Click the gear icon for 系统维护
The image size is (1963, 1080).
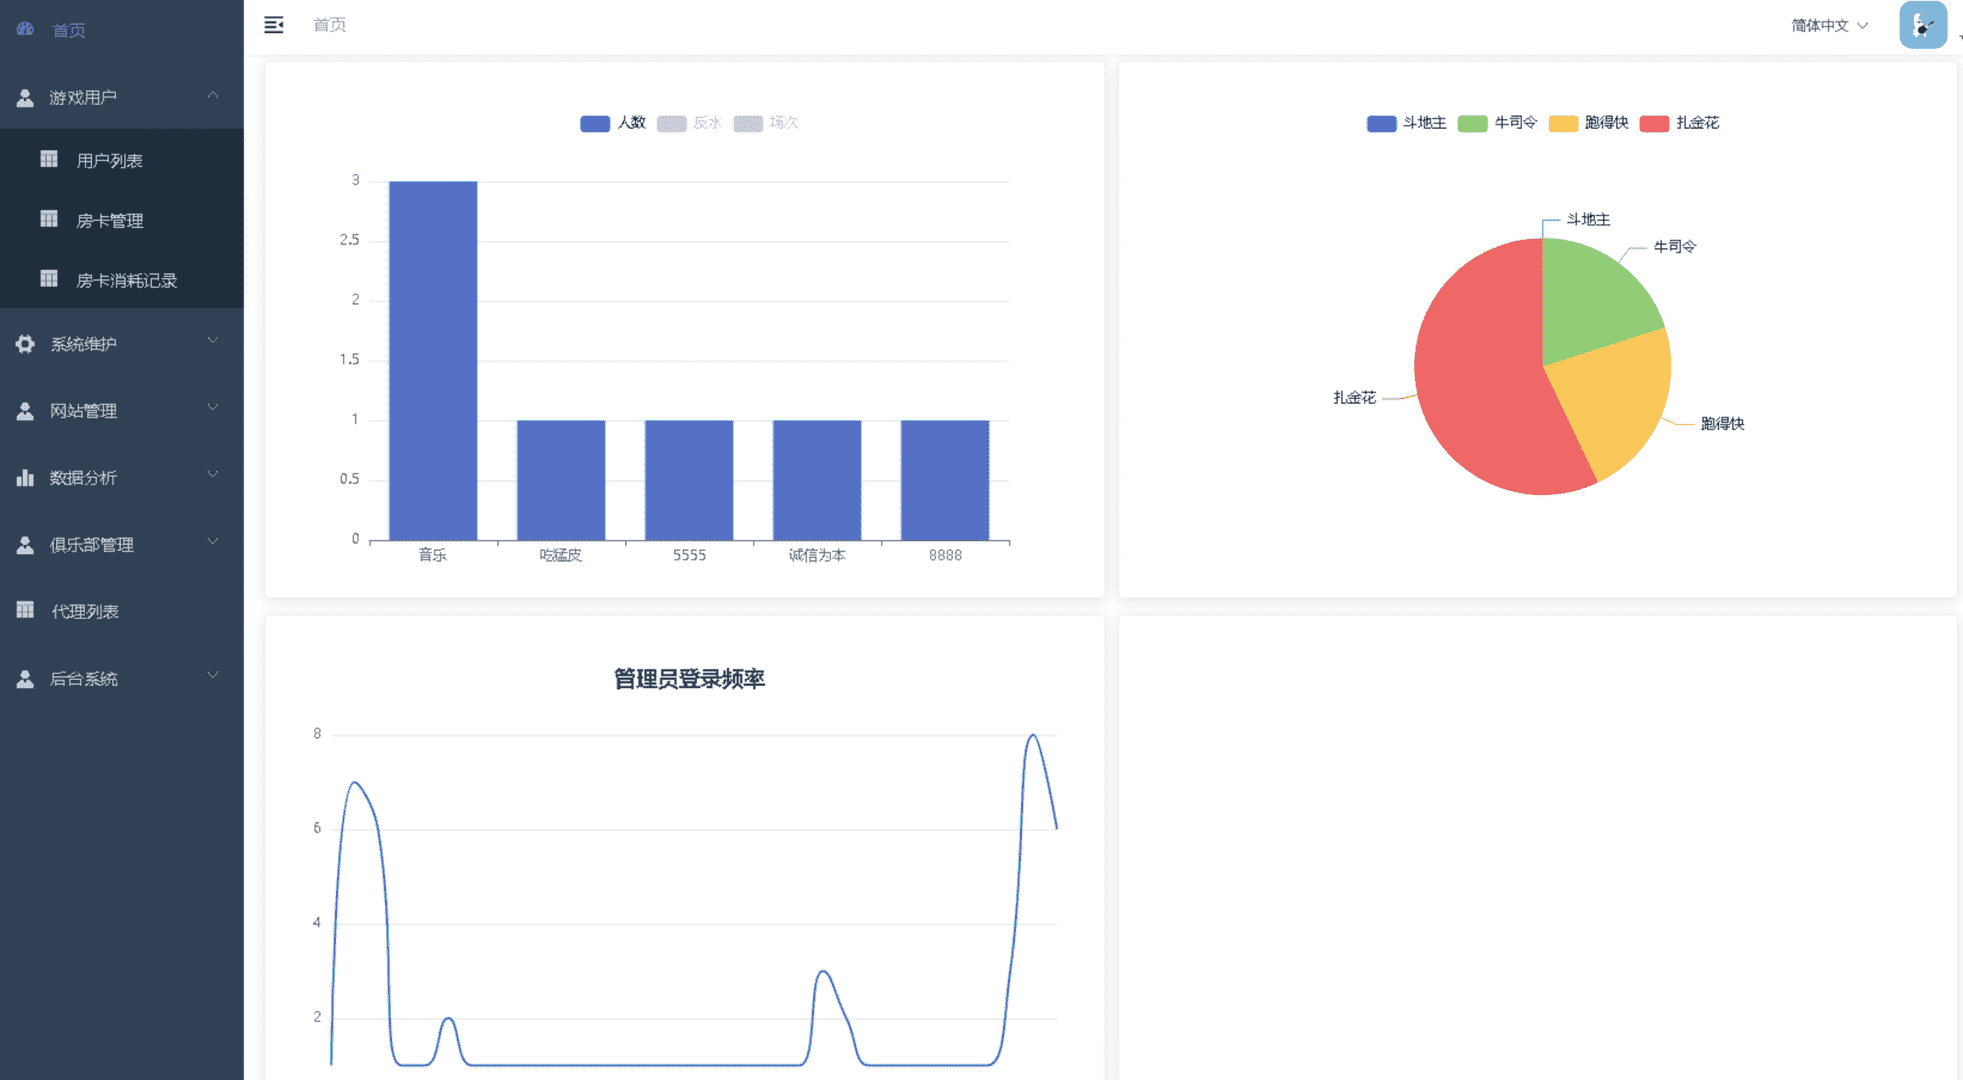[x=25, y=344]
